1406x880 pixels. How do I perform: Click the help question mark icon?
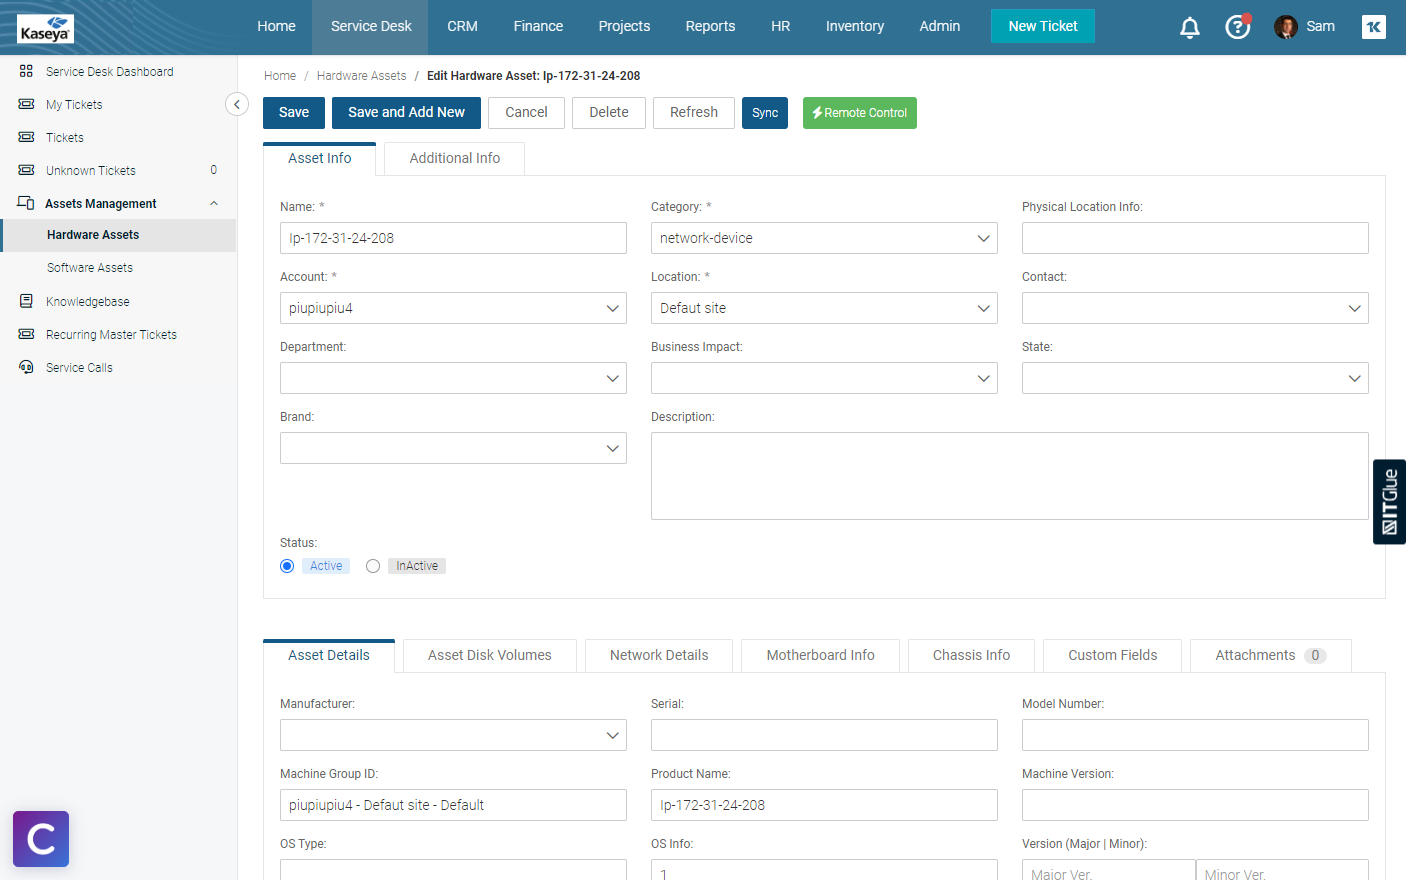(1237, 27)
